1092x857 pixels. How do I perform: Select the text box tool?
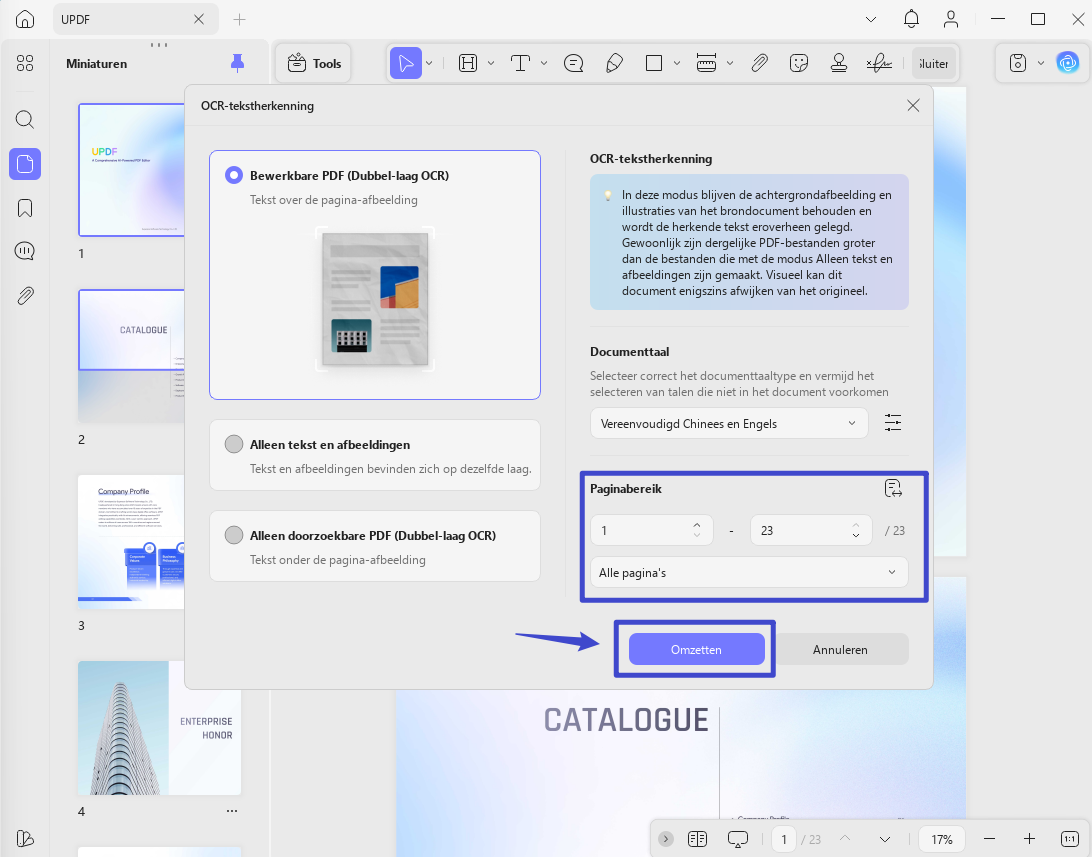[520, 63]
